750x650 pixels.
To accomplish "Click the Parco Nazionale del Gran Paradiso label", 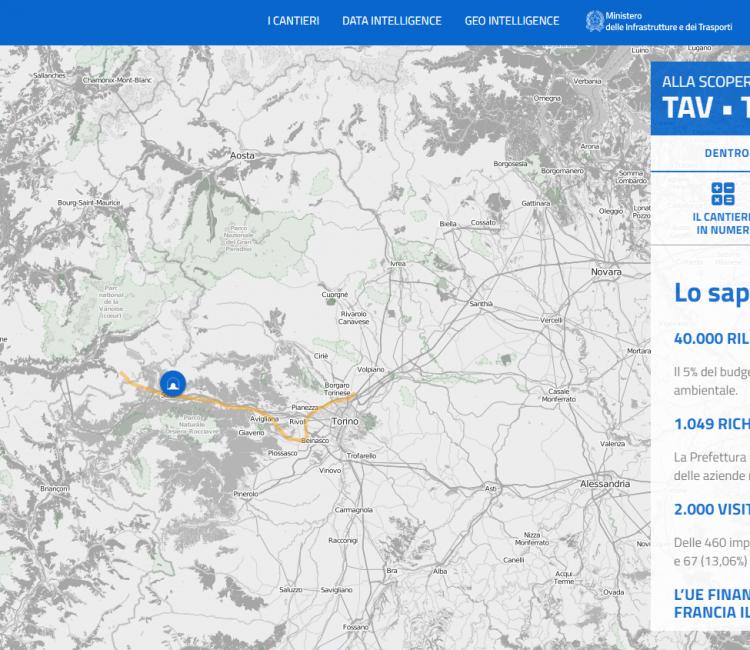I will click(x=239, y=238).
